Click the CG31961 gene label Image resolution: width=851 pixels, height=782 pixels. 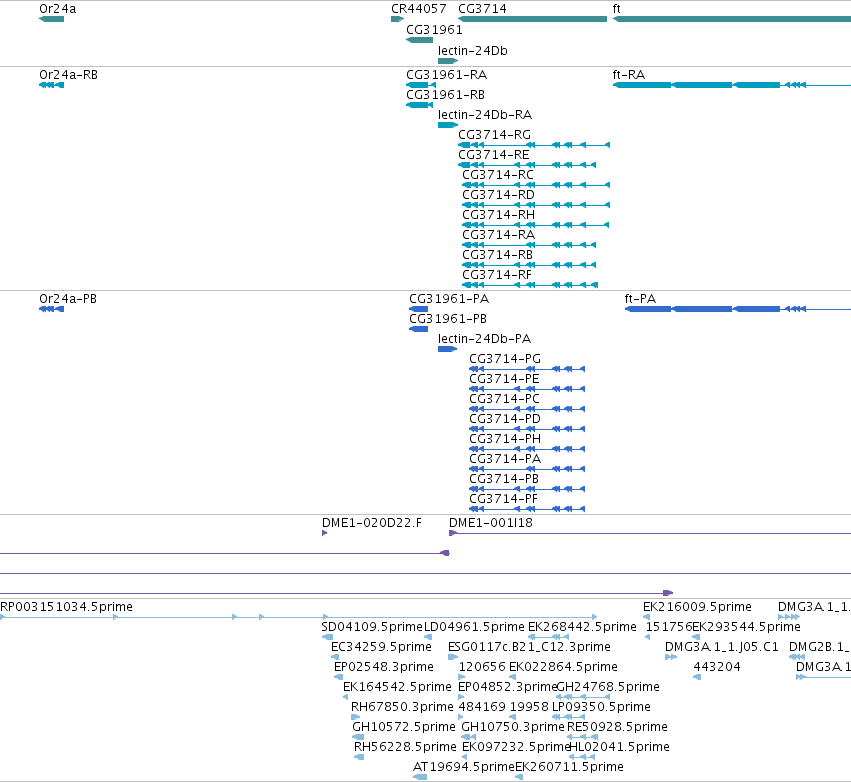point(434,30)
